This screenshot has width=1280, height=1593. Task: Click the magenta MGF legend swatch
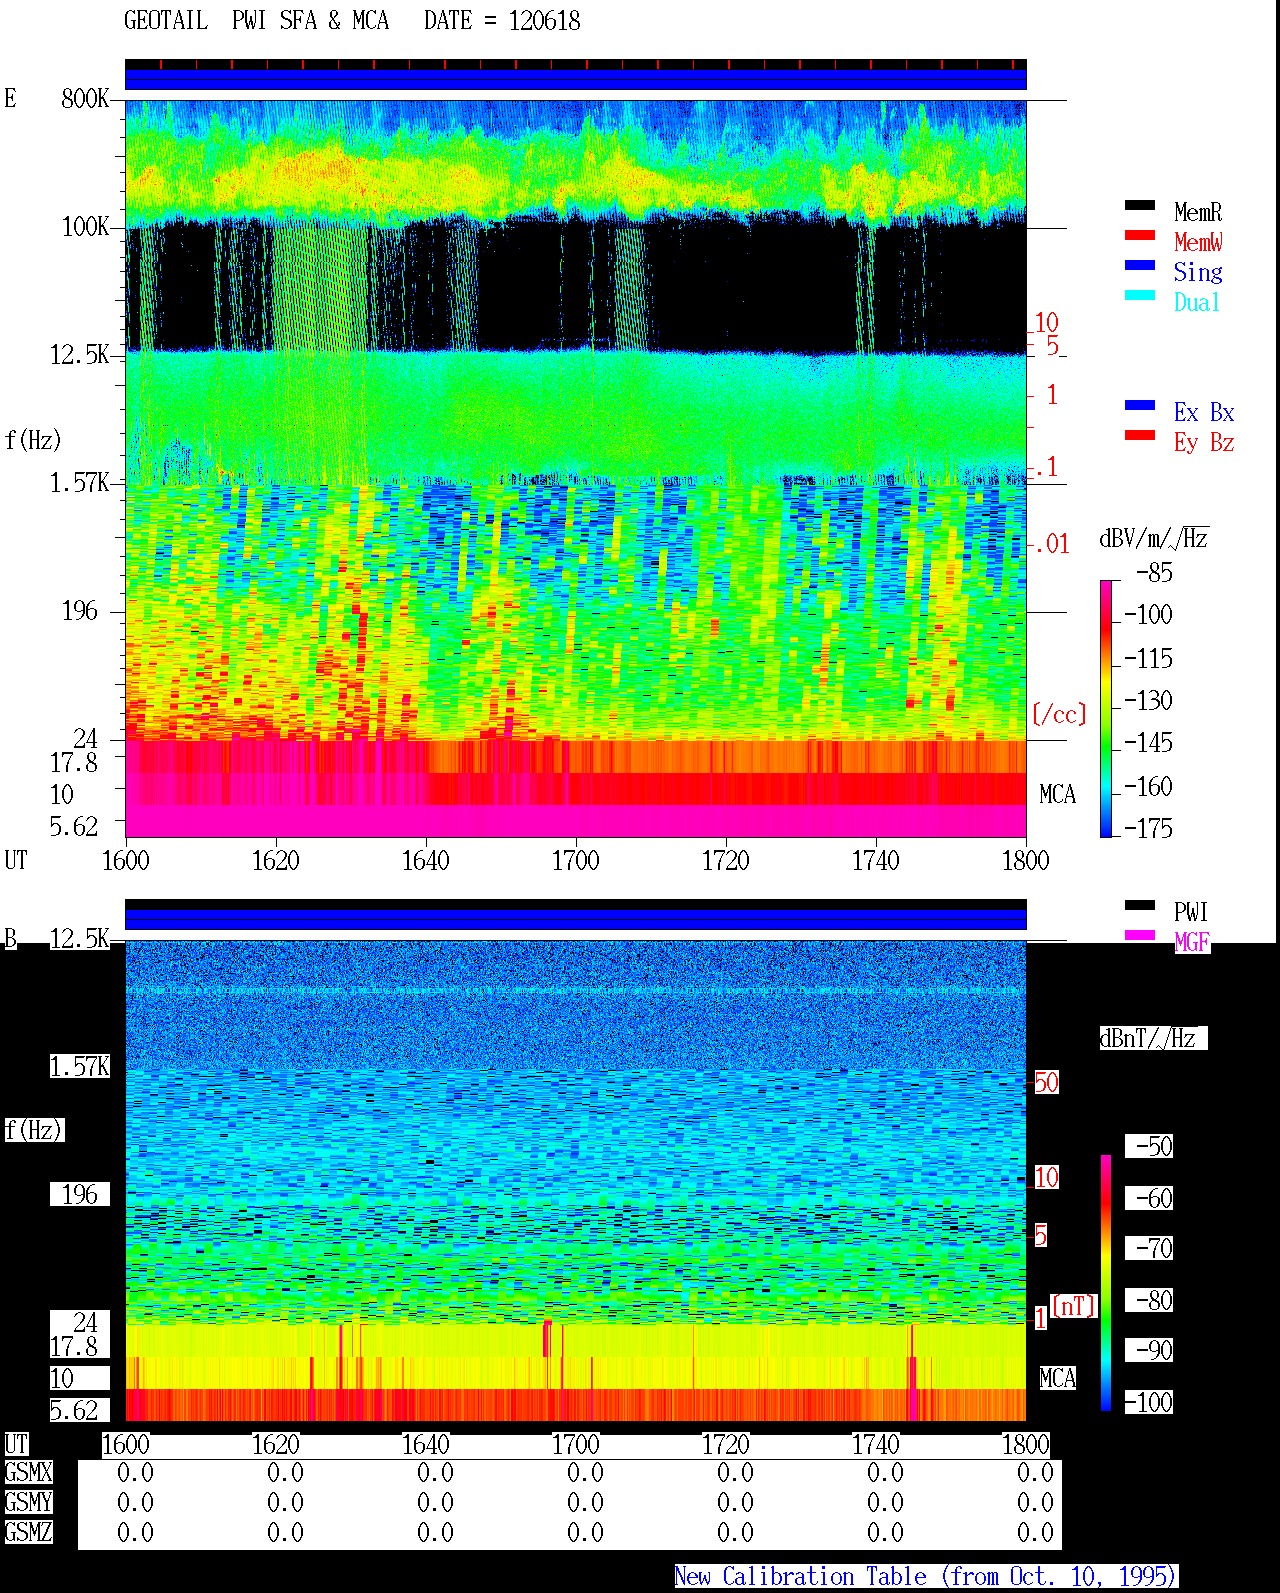[x=1140, y=936]
